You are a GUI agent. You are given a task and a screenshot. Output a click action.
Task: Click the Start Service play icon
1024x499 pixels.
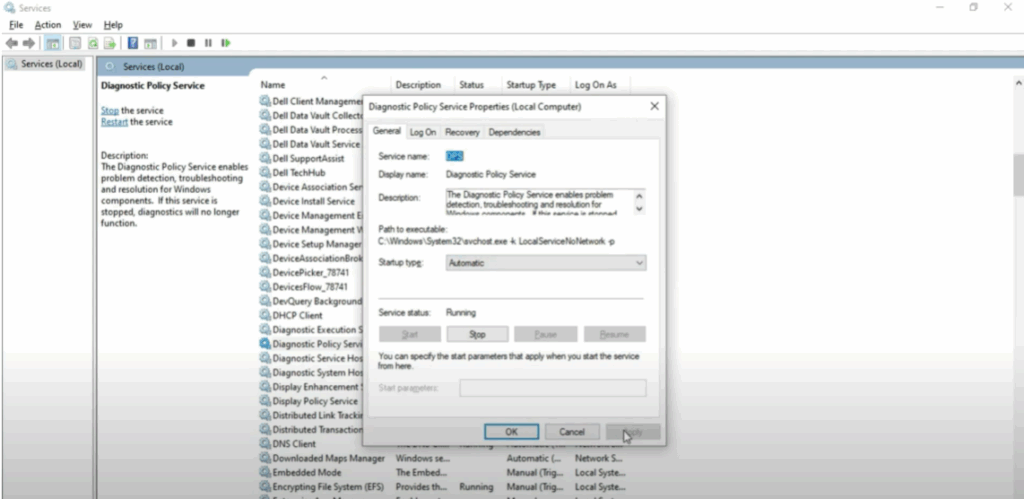click(x=174, y=43)
